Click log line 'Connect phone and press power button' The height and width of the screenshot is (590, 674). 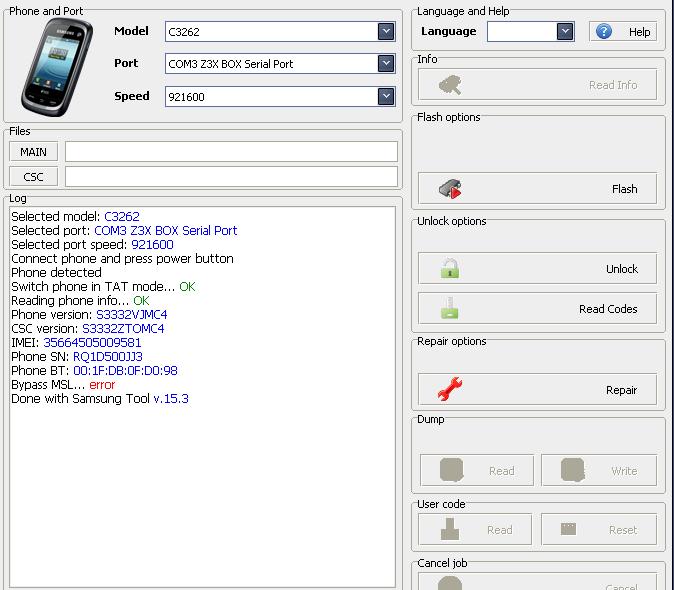pos(123,259)
